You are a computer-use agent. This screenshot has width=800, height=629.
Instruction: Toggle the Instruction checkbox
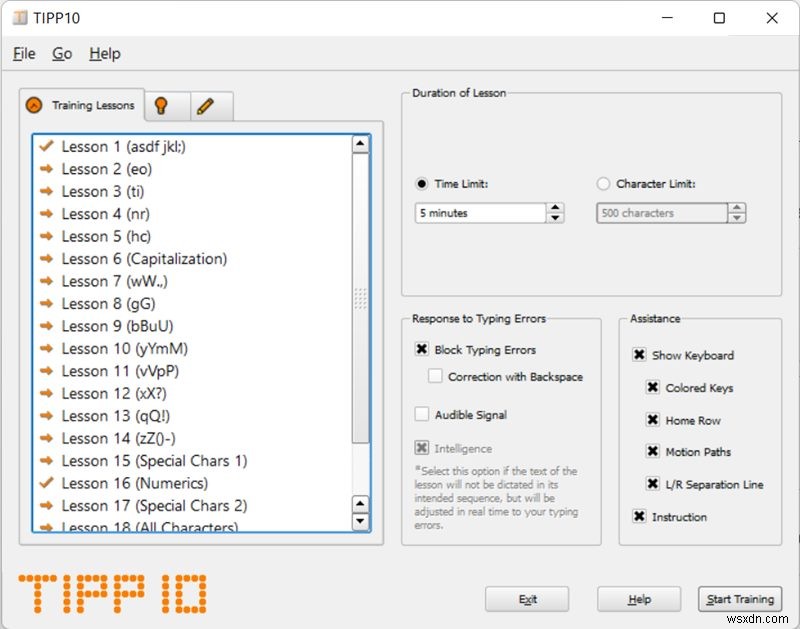[639, 516]
